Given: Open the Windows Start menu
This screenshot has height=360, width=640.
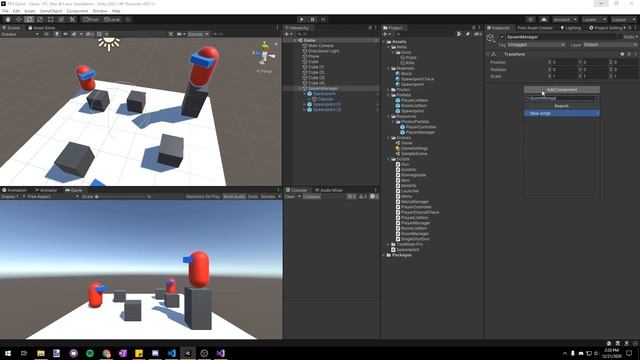Looking at the screenshot, I should (8, 353).
